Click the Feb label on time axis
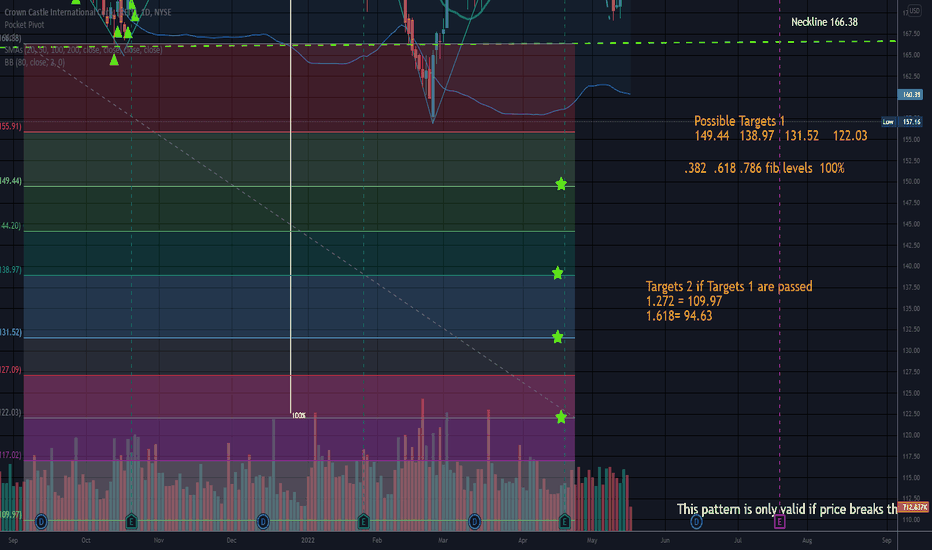Screen dimensions: 932x550 (x=377, y=540)
